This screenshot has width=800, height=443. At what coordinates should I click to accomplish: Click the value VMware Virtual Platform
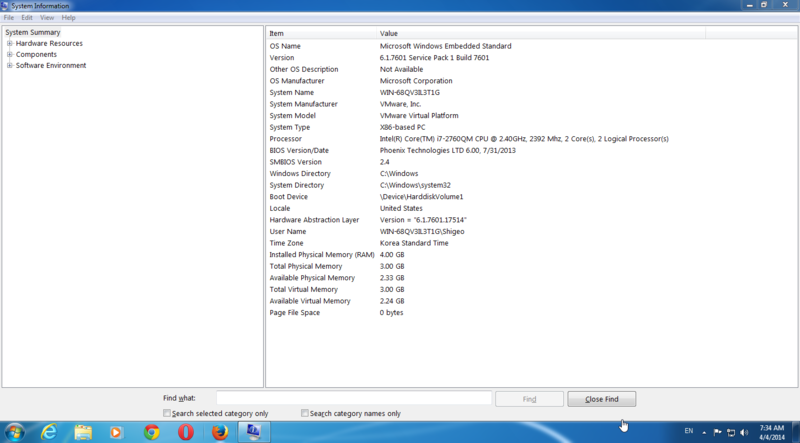point(419,115)
